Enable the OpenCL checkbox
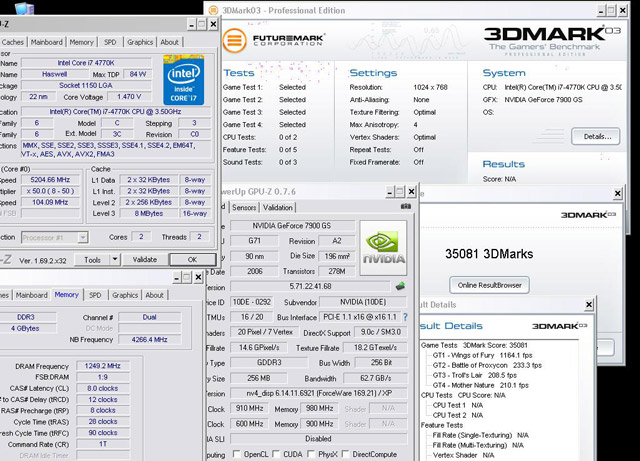Viewport: 640px width, 461px height. click(x=236, y=454)
